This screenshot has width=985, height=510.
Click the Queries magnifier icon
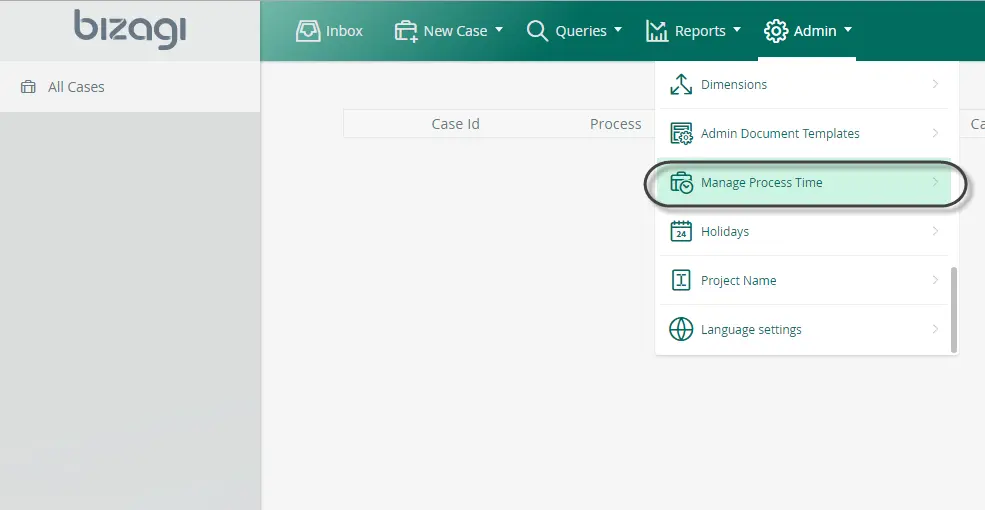pyautogui.click(x=537, y=31)
